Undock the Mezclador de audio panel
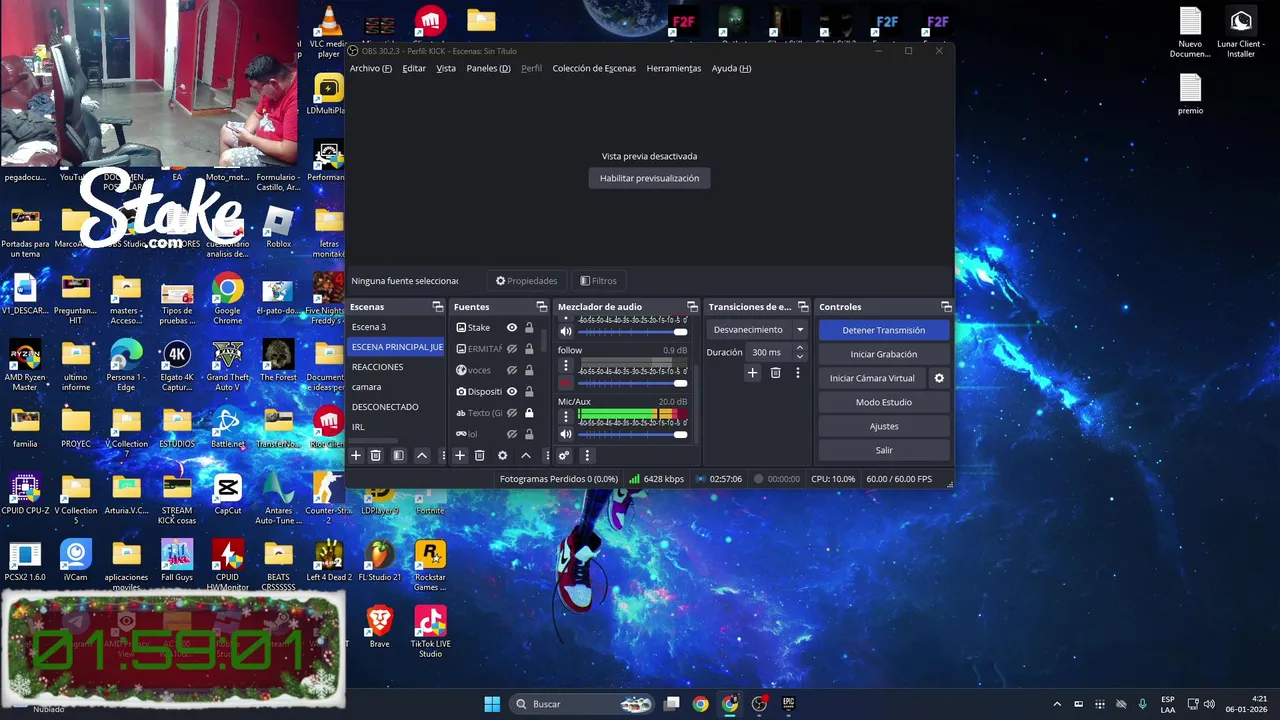Viewport: 1280px width, 720px height. pyautogui.click(x=692, y=307)
